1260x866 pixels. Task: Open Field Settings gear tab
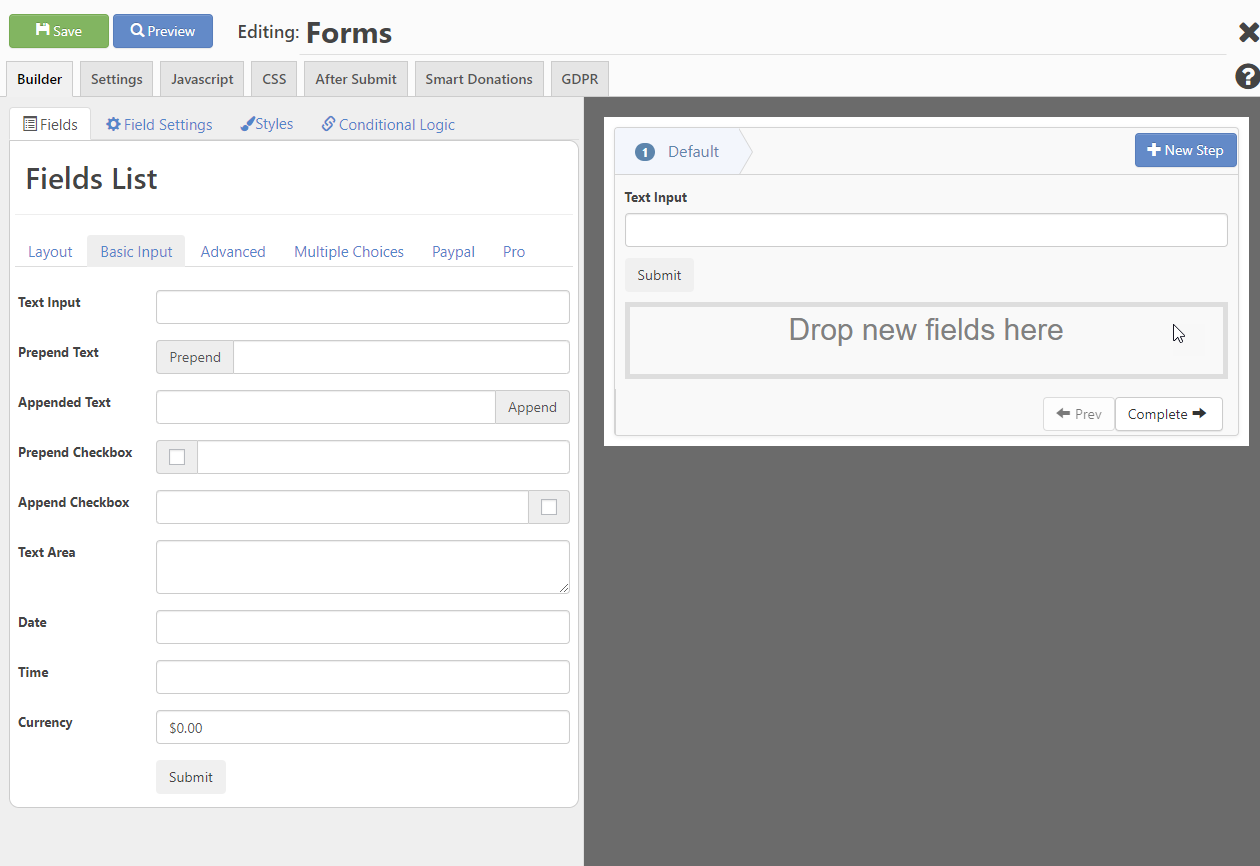point(160,124)
